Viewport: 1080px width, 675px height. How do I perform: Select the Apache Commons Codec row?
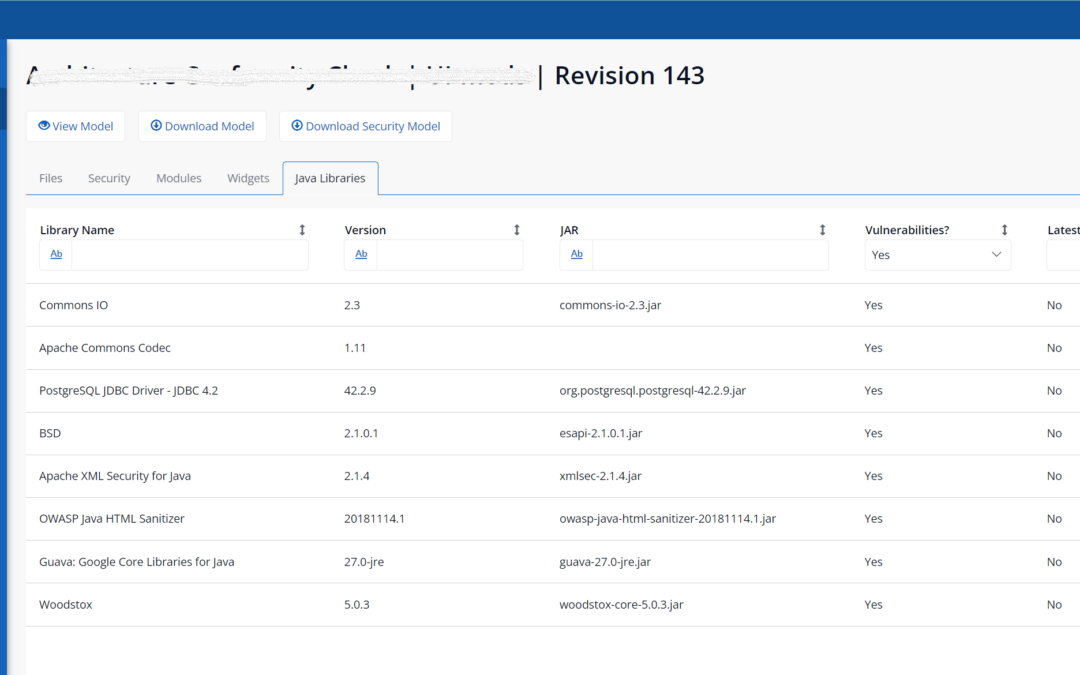click(x=553, y=348)
